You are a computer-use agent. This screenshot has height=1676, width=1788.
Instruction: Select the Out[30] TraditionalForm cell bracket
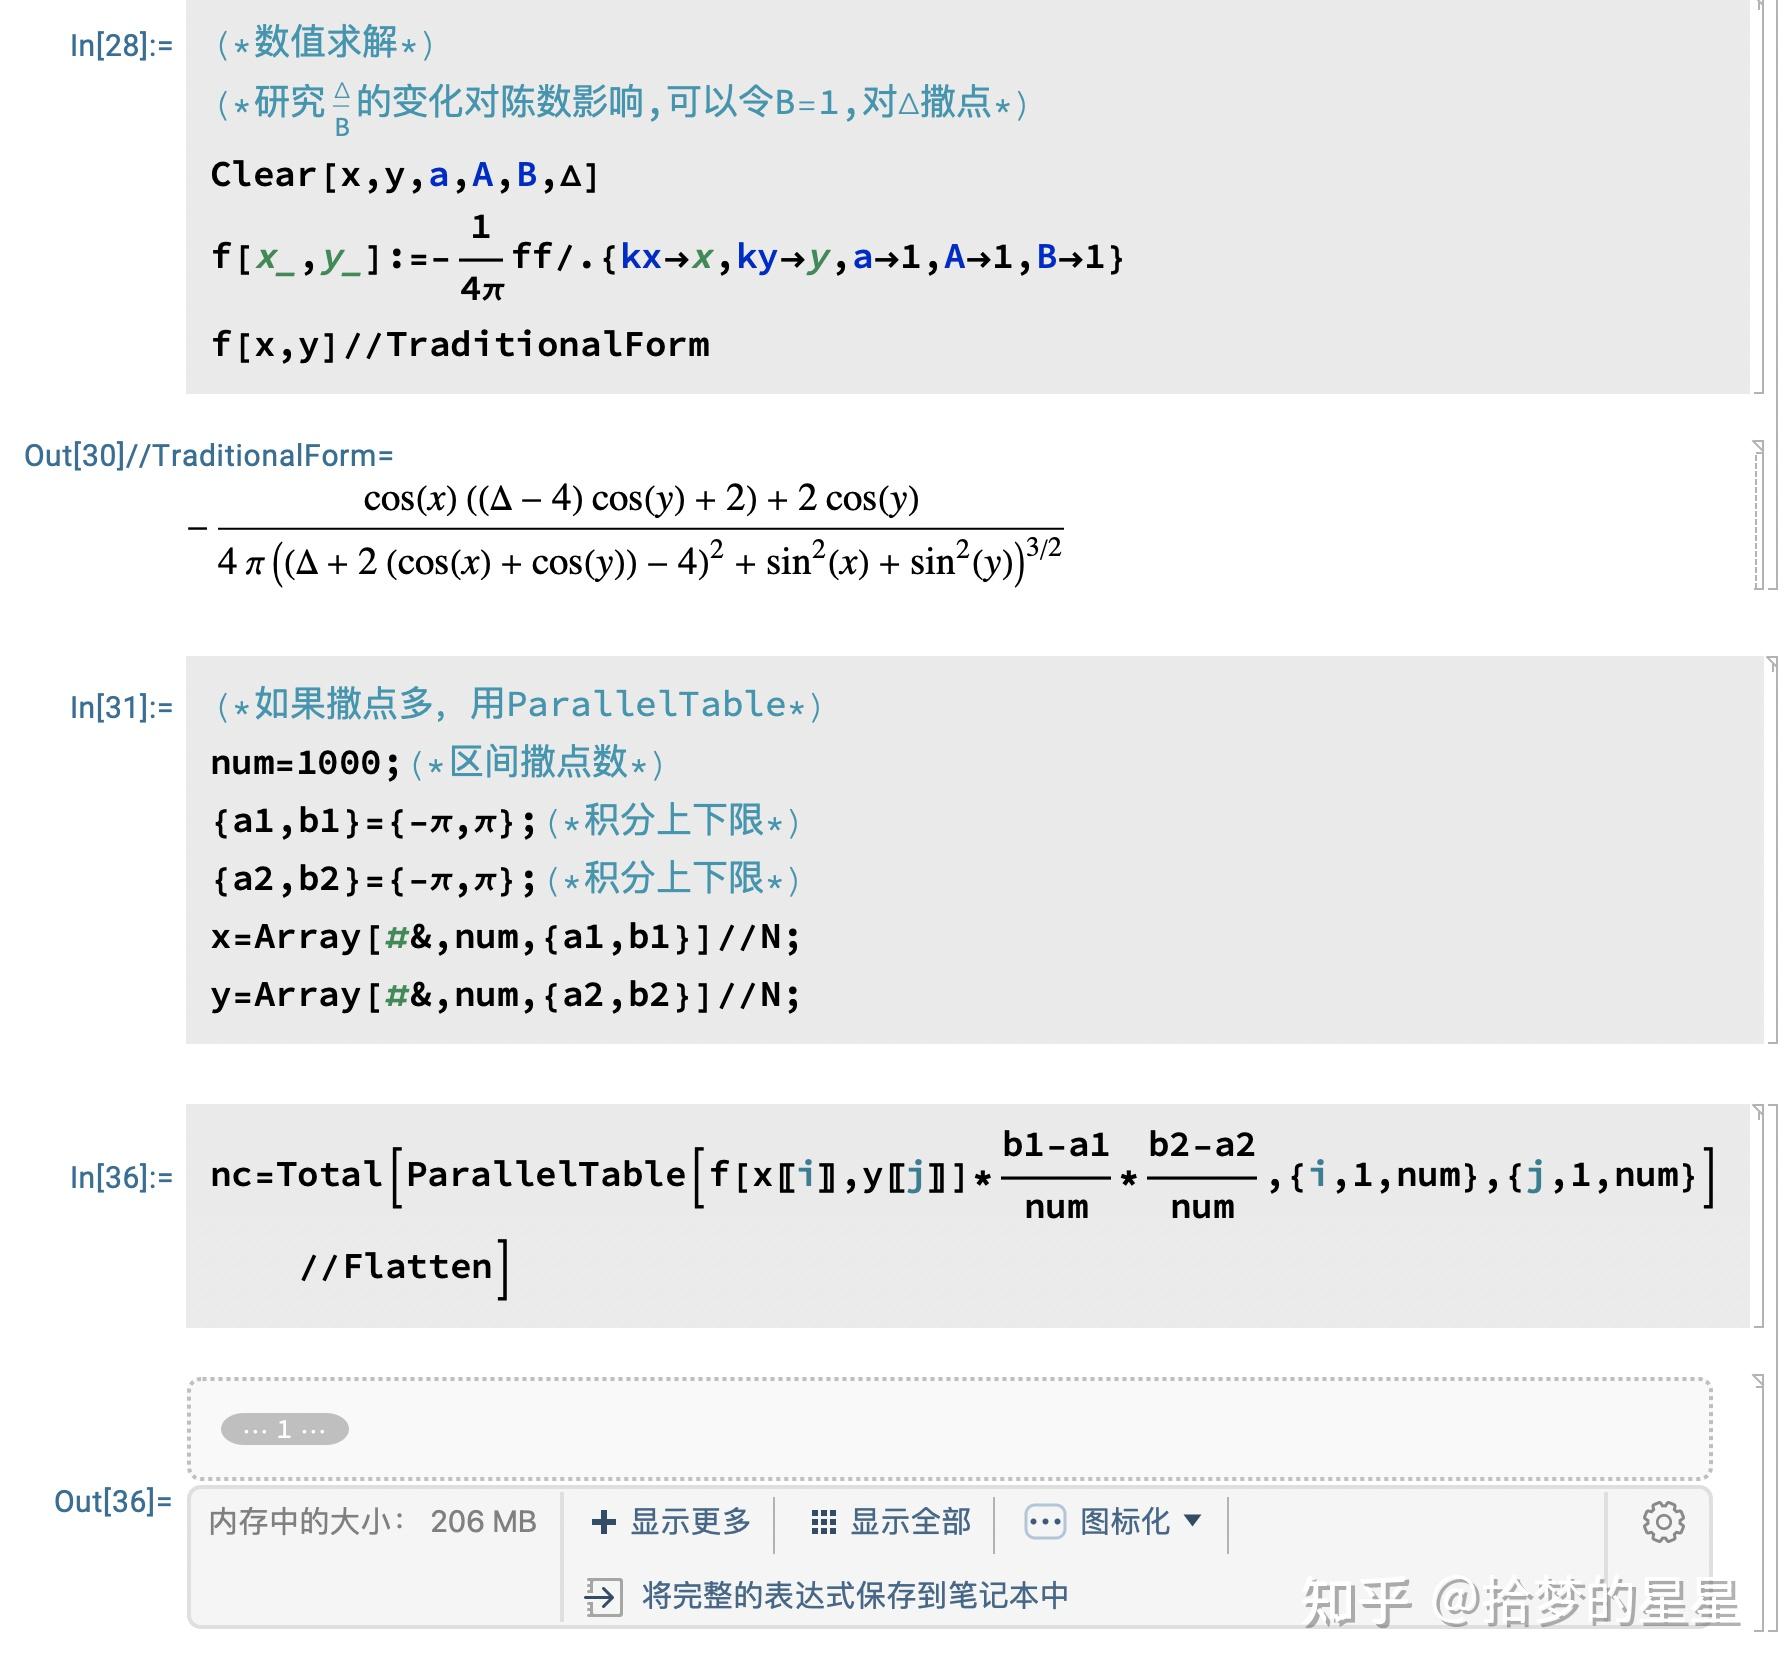pyautogui.click(x=1759, y=515)
